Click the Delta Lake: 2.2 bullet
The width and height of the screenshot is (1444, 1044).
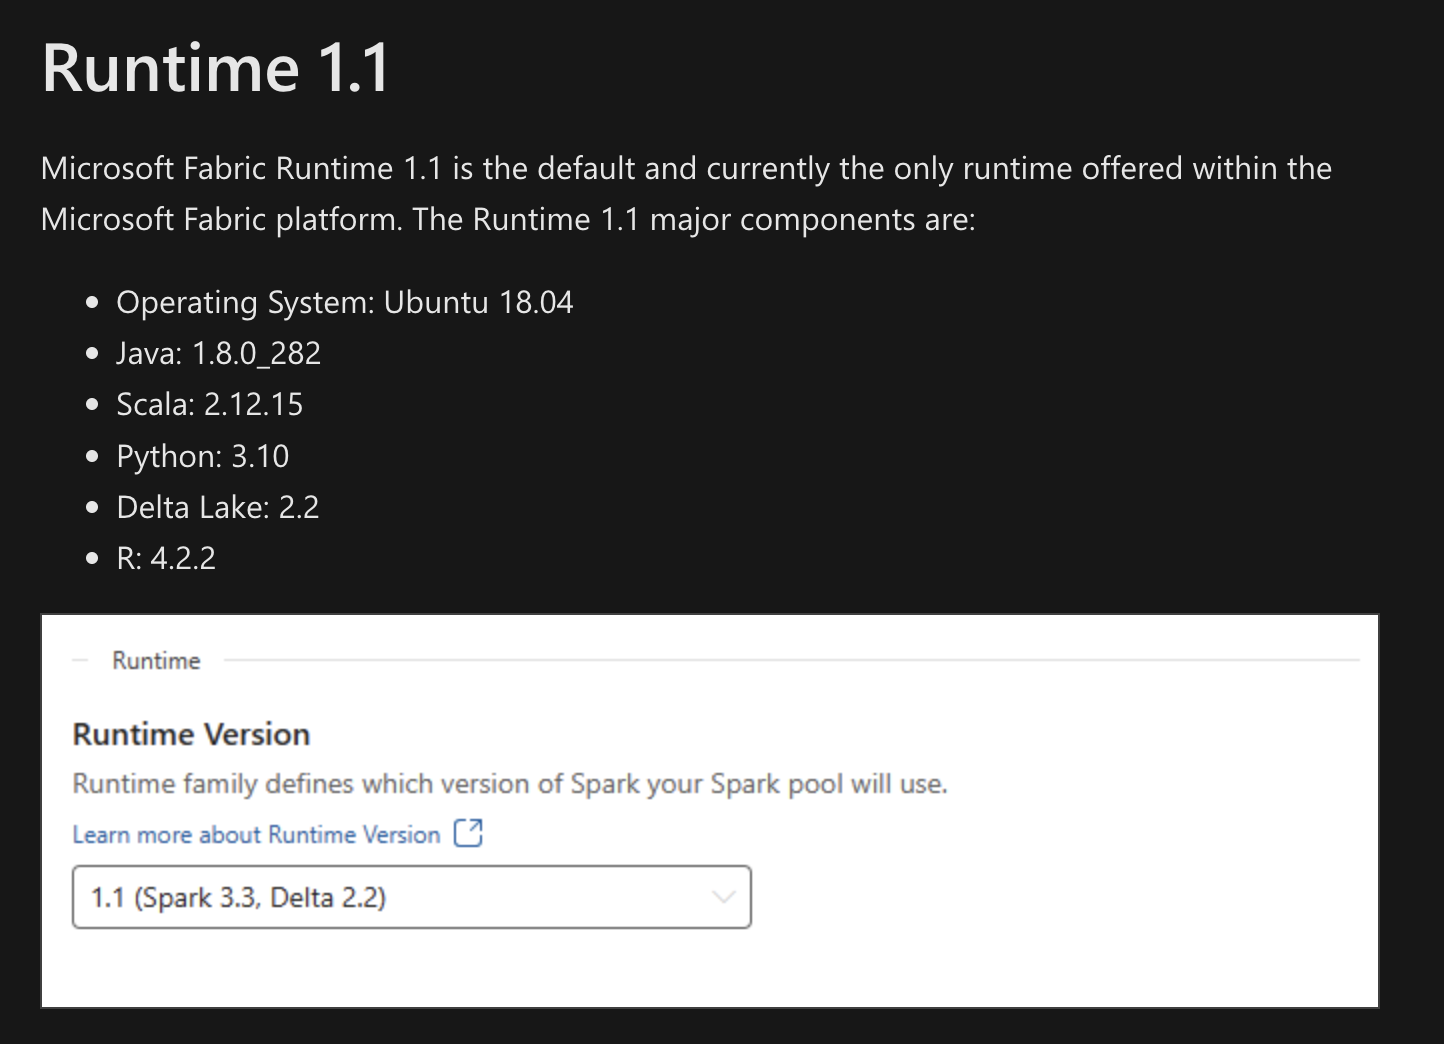coord(217,507)
